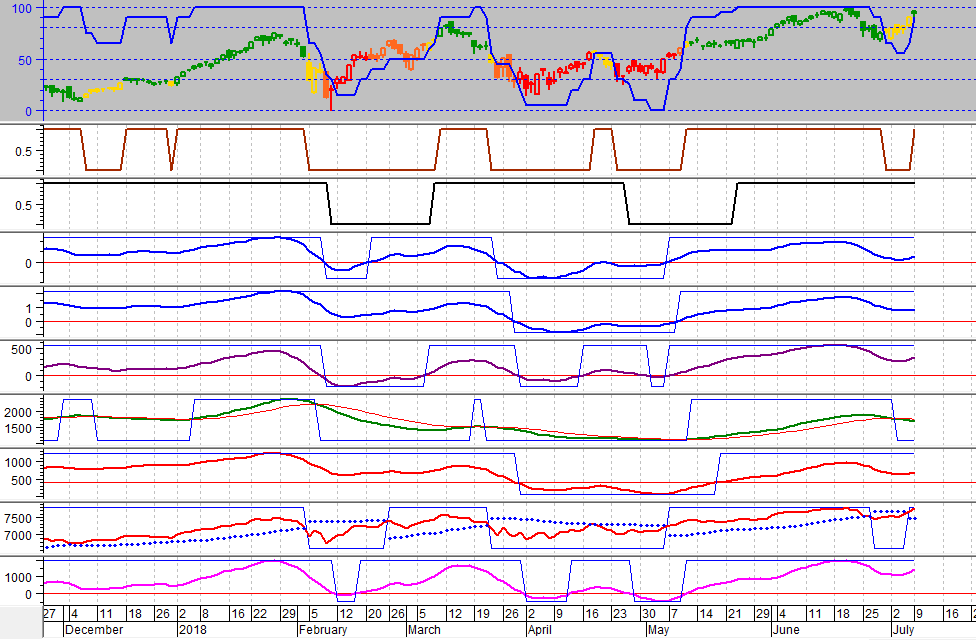Select the 2018 year label on the axis
976x640 pixels.
tap(191, 630)
